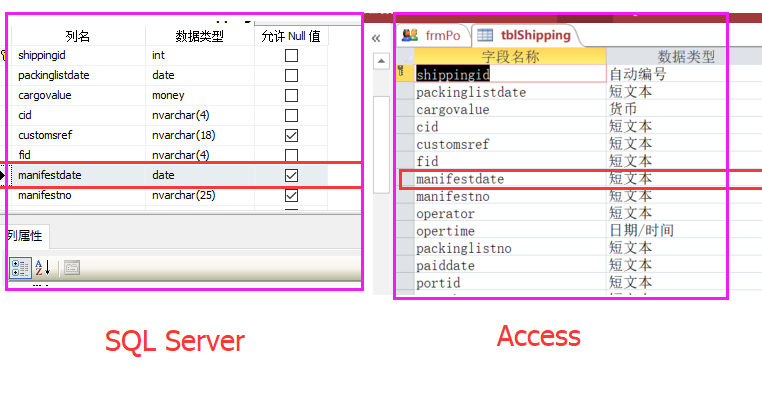Click the primary key icon beside Access shippingid
The height and width of the screenshot is (403, 762).
point(401,71)
